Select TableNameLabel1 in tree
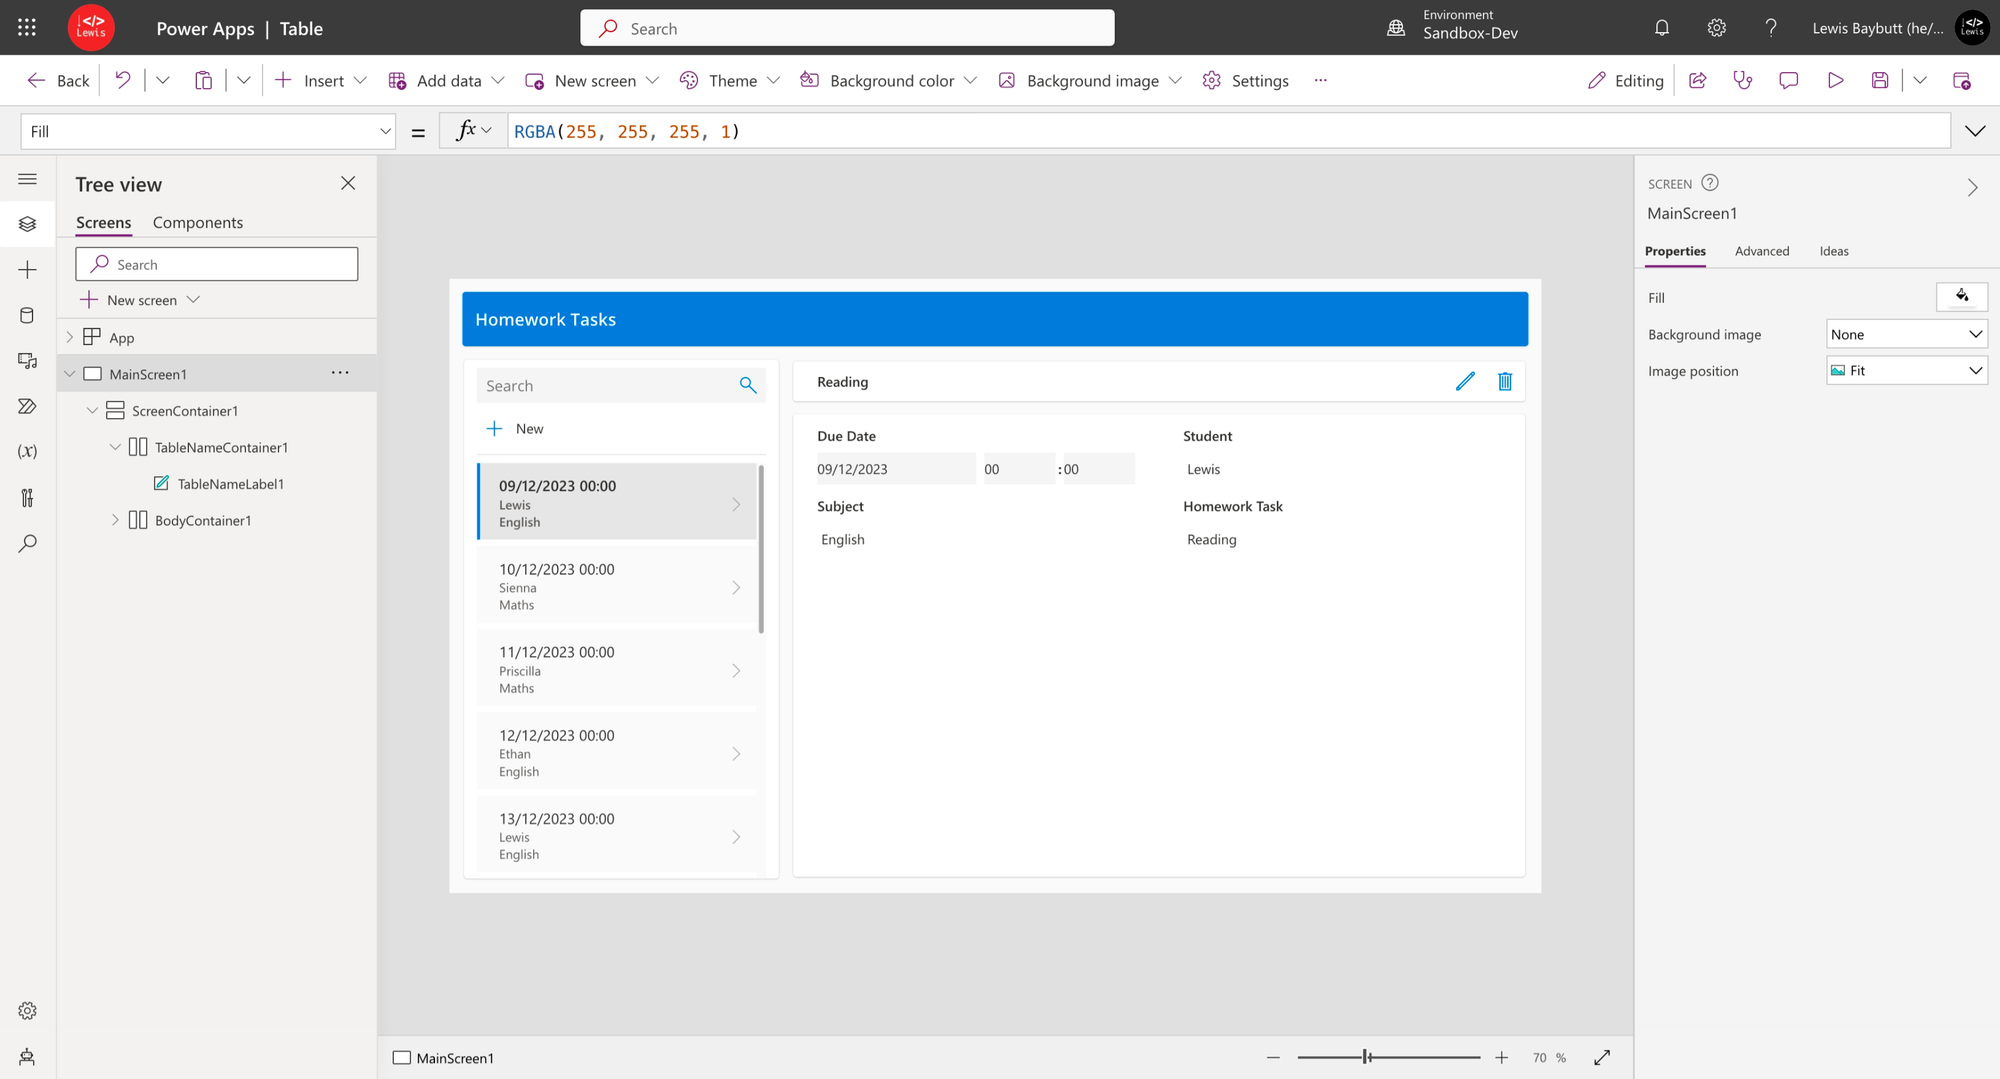Viewport: 2000px width, 1079px height. (230, 483)
